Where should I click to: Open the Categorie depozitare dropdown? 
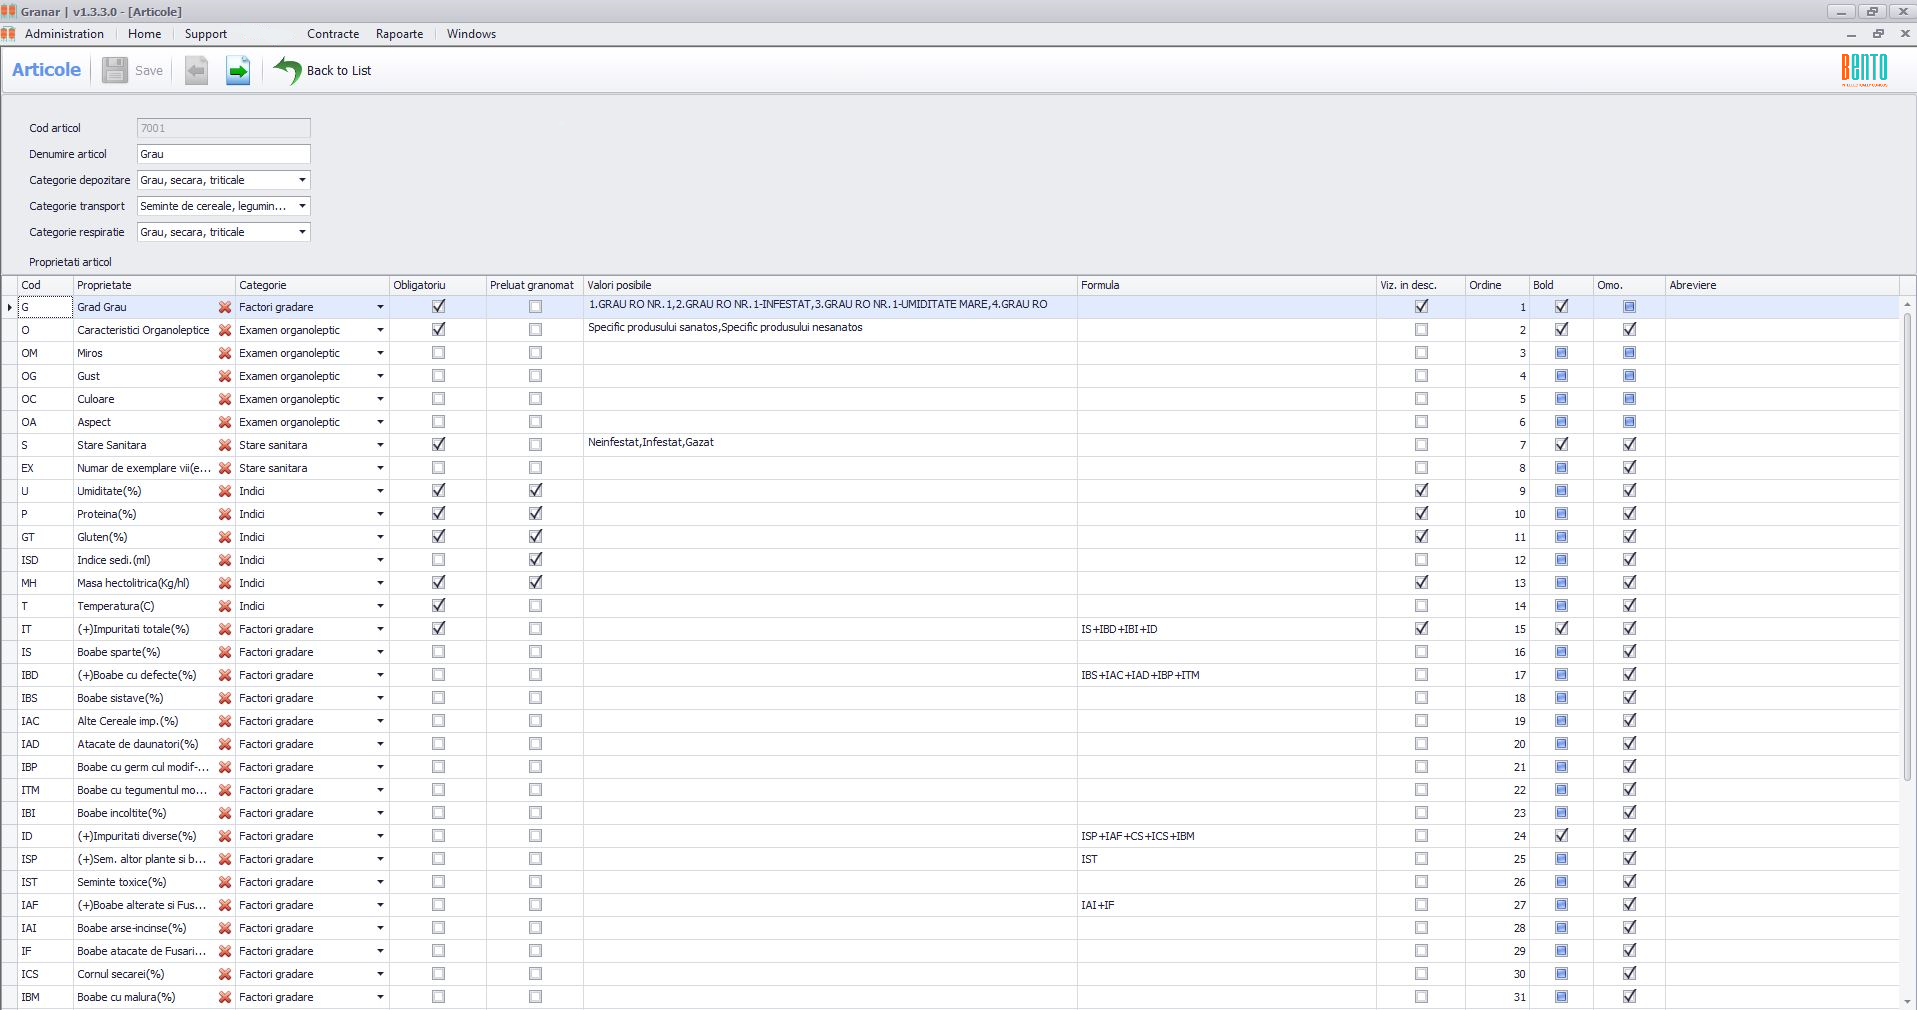302,180
